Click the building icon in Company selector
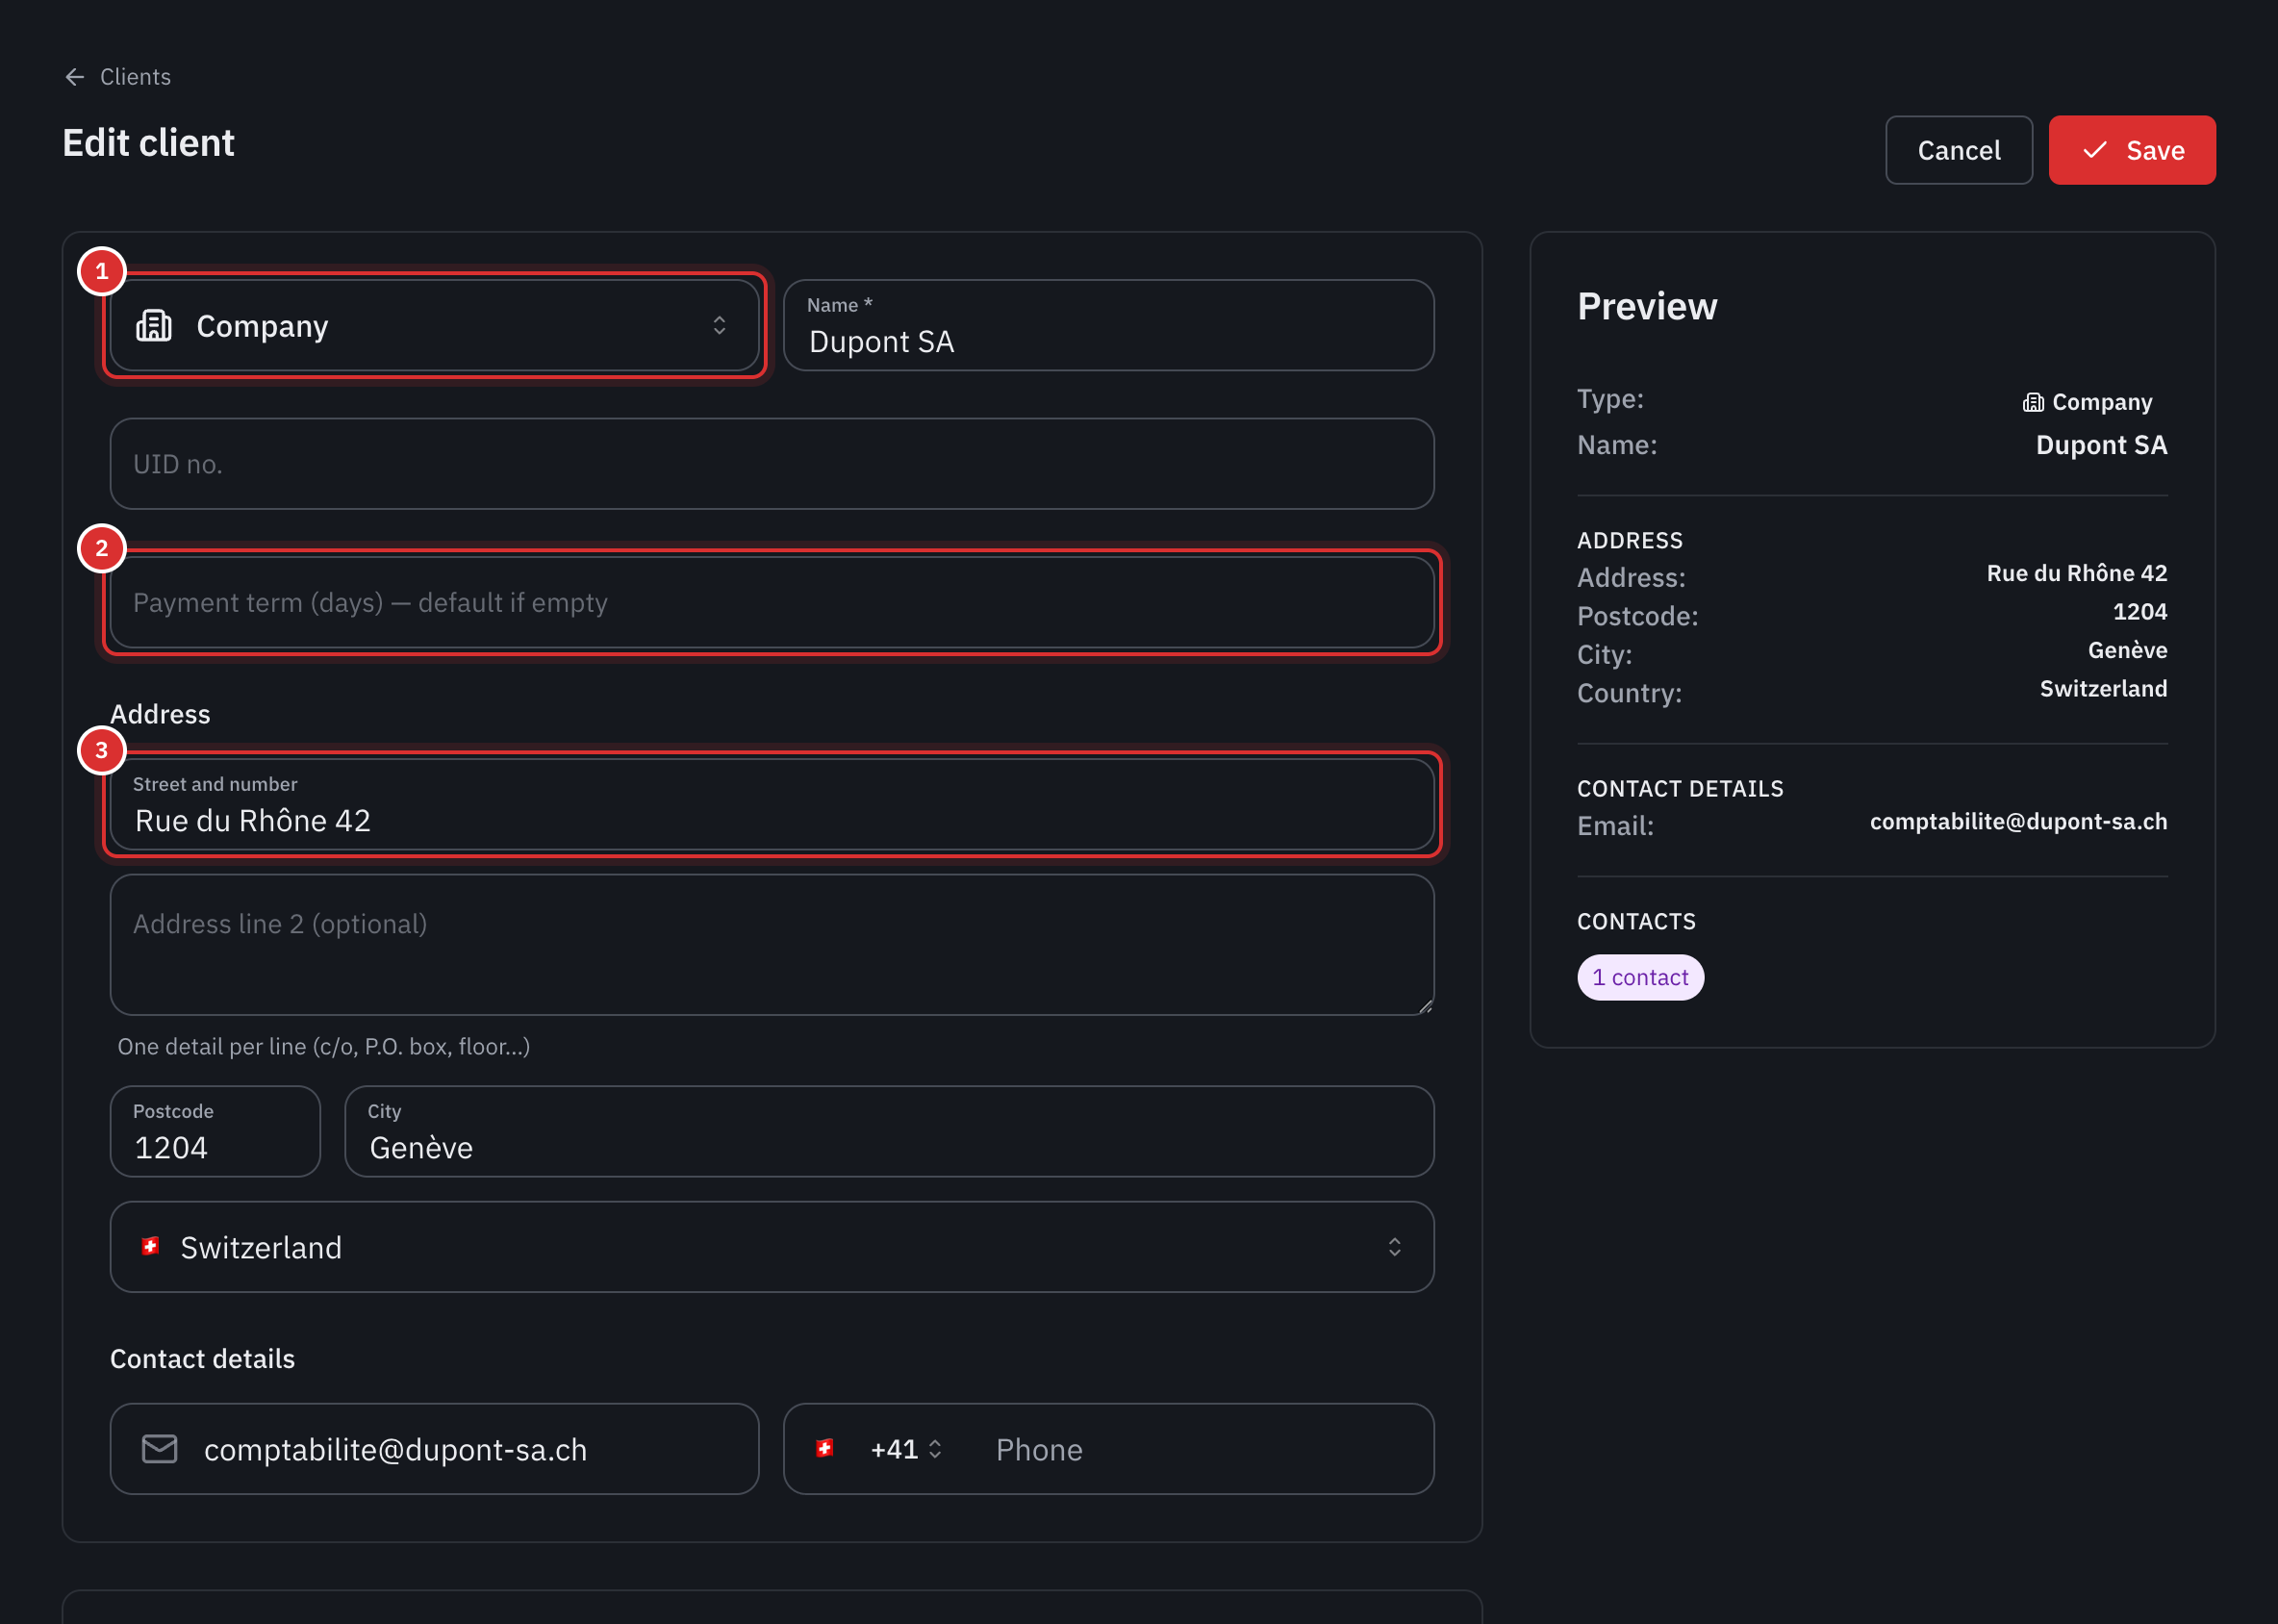 [x=154, y=326]
